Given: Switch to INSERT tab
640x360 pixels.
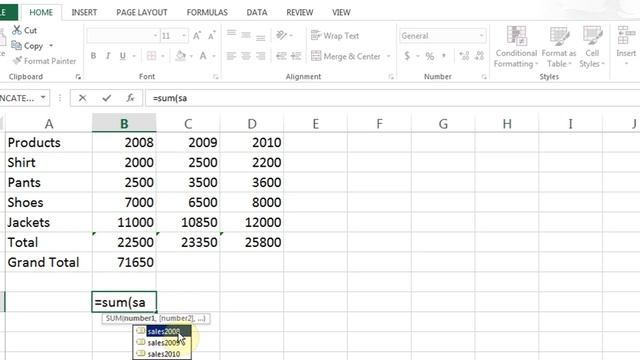Looking at the screenshot, I should click(x=84, y=12).
